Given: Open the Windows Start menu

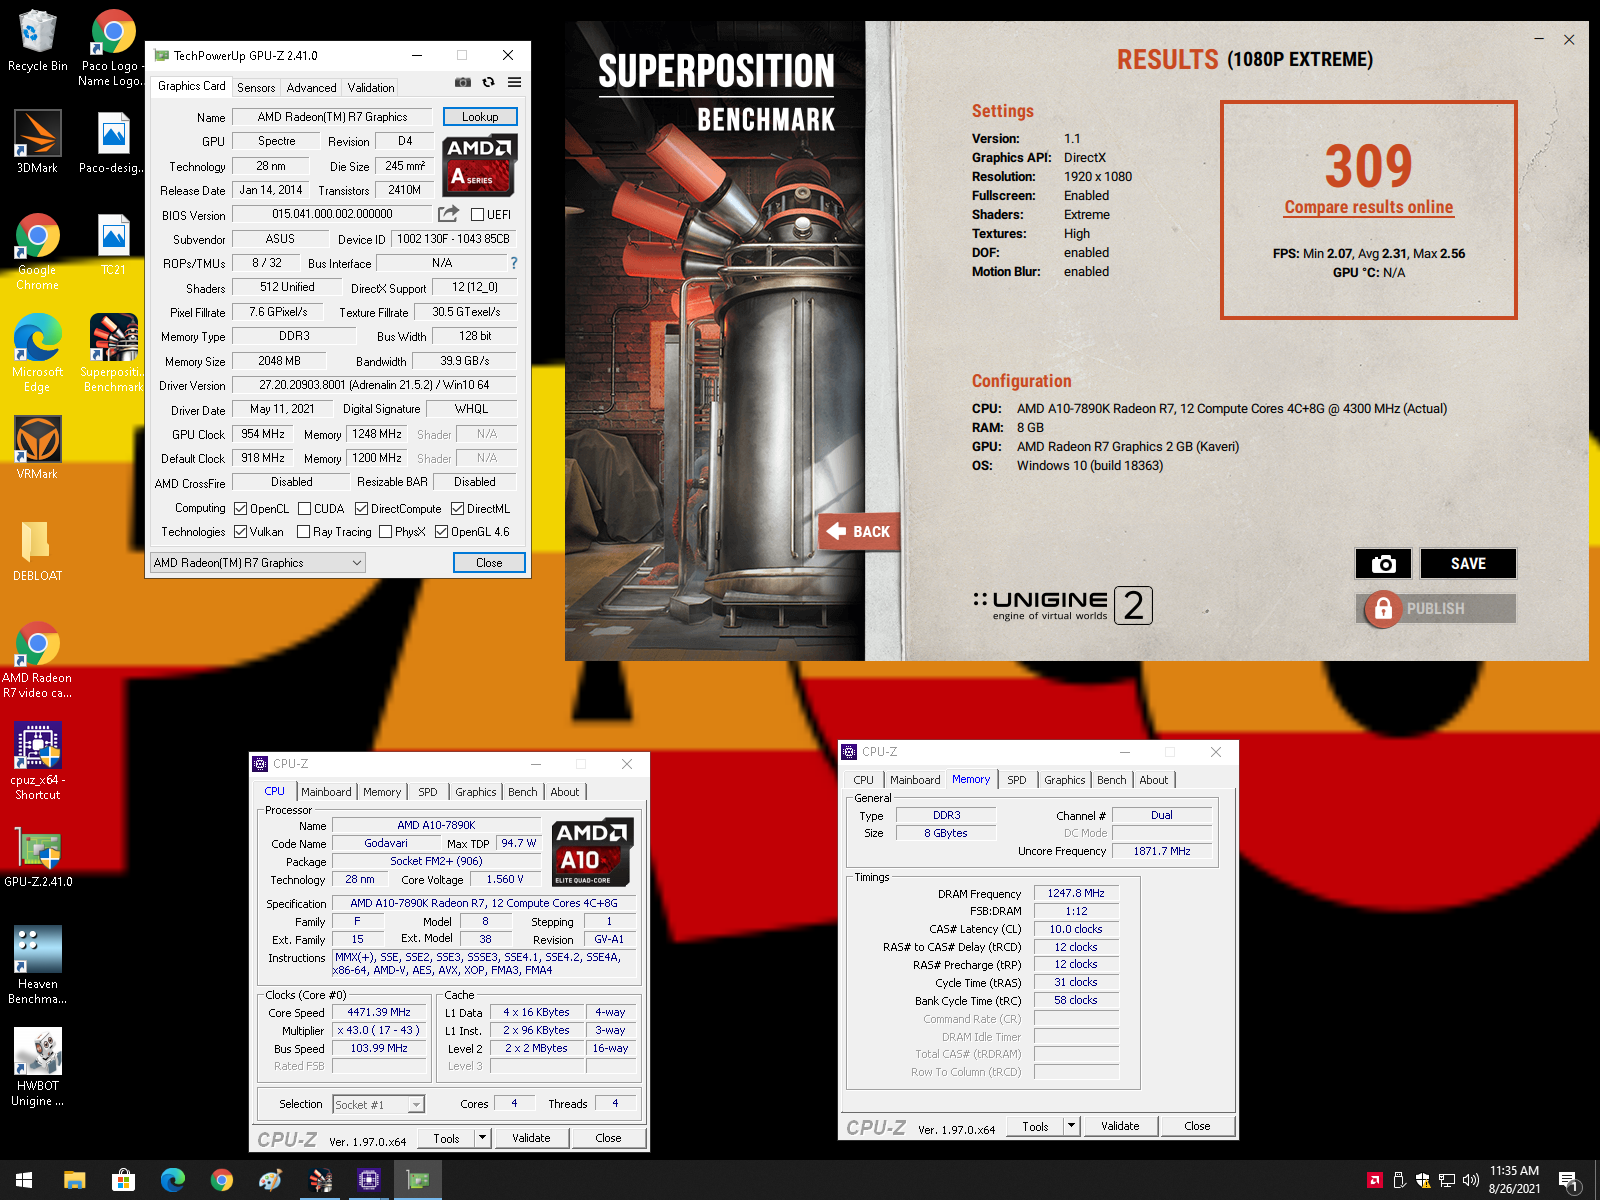Looking at the screenshot, I should coord(24,1180).
